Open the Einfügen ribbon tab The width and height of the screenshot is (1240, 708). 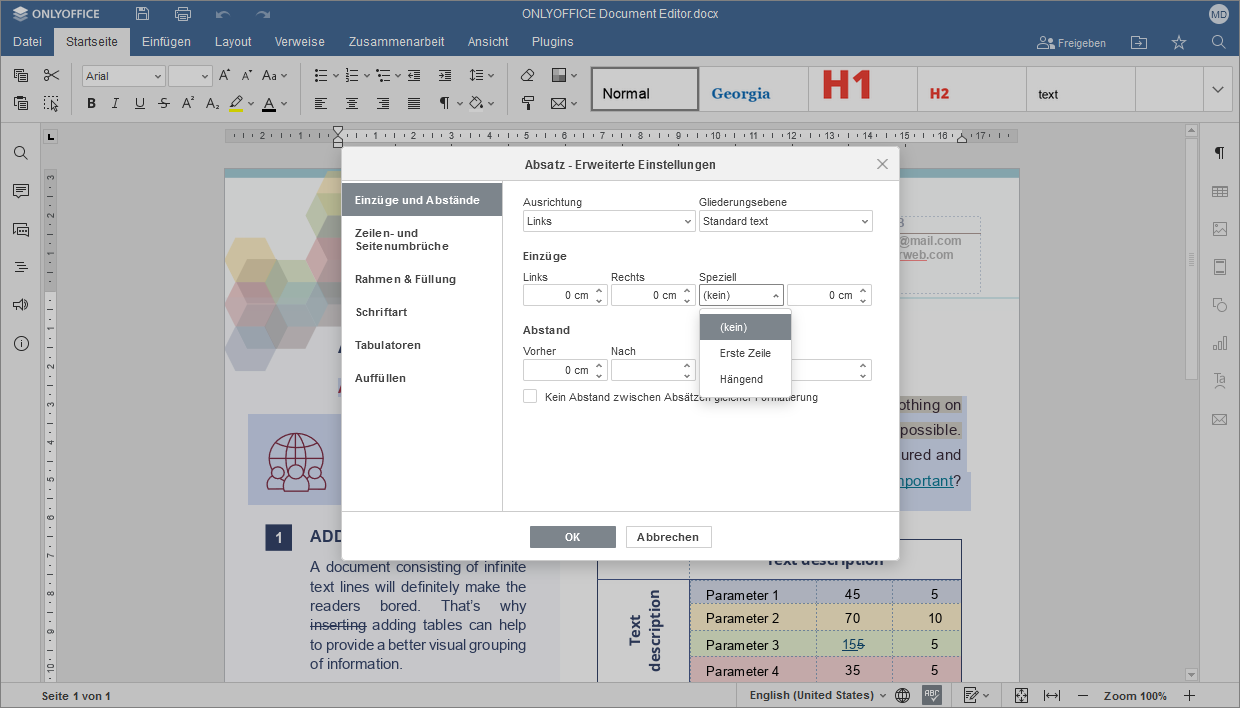point(166,42)
